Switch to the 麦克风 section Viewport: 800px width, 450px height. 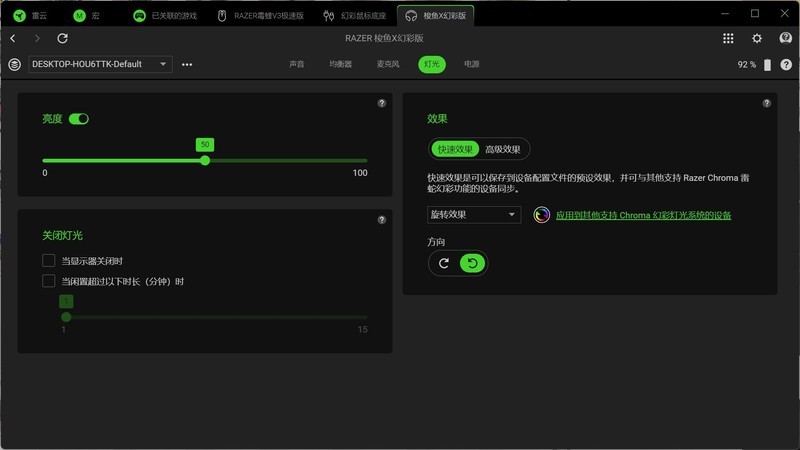coord(388,64)
